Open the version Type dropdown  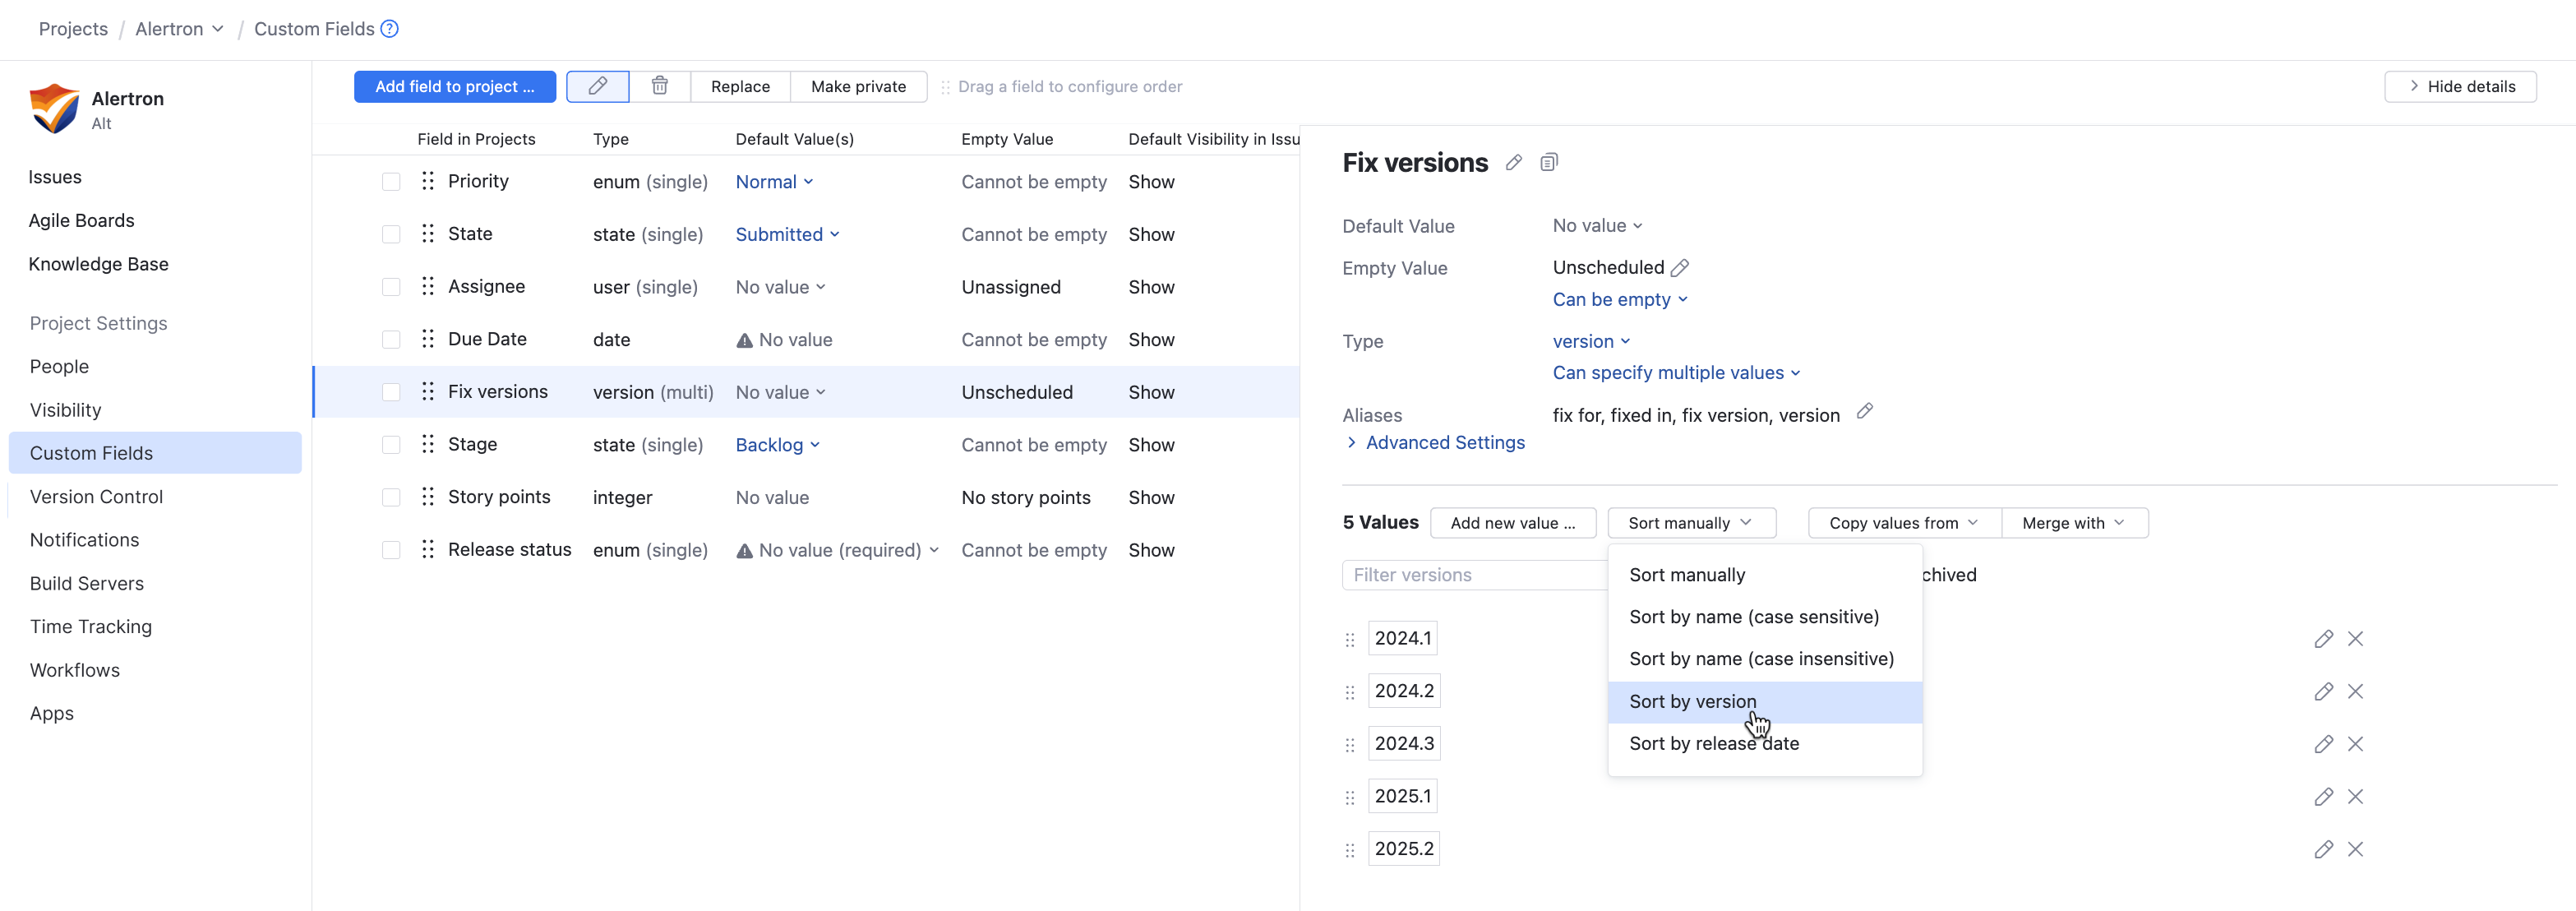[1590, 341]
